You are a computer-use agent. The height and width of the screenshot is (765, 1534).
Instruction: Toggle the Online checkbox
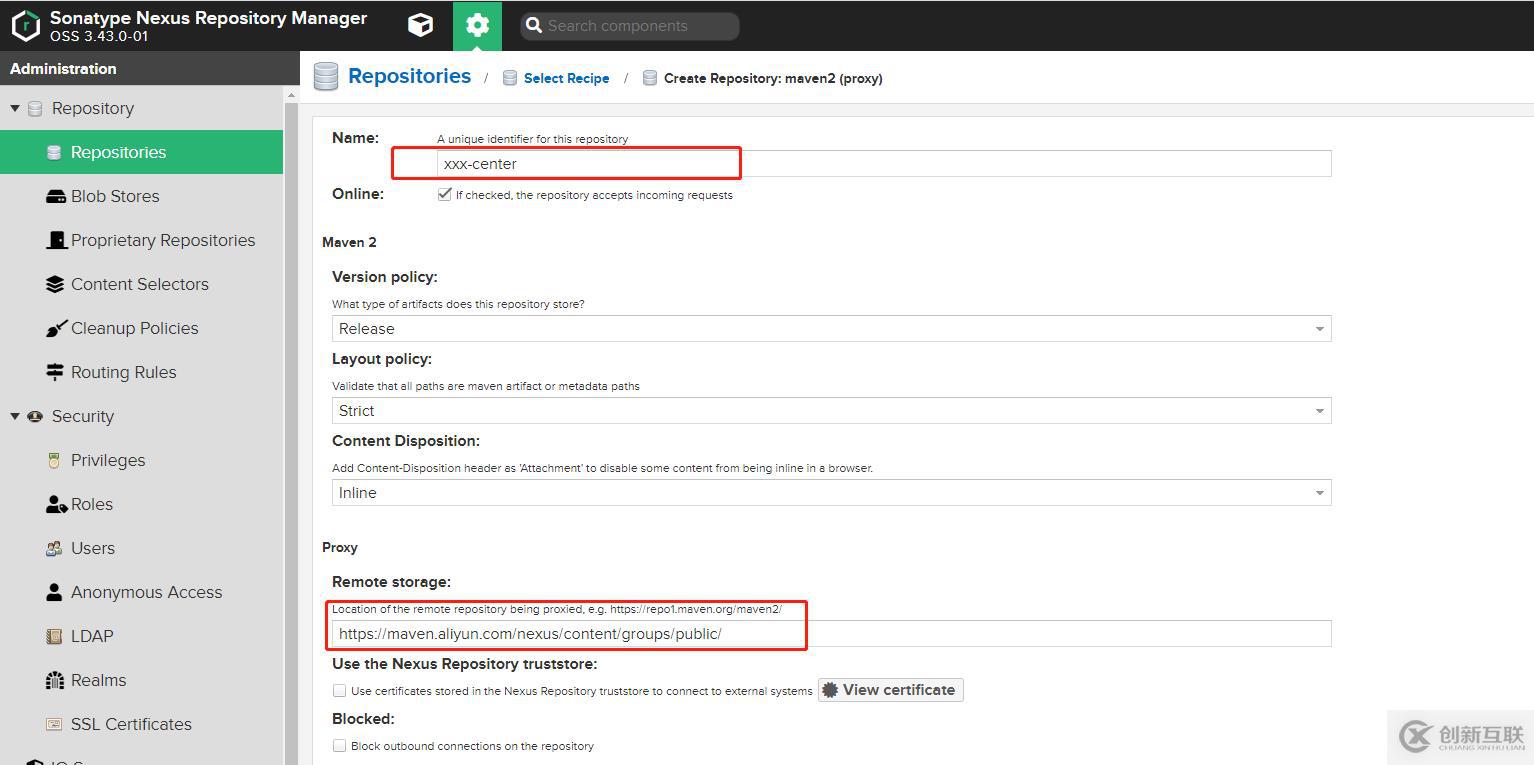click(445, 194)
